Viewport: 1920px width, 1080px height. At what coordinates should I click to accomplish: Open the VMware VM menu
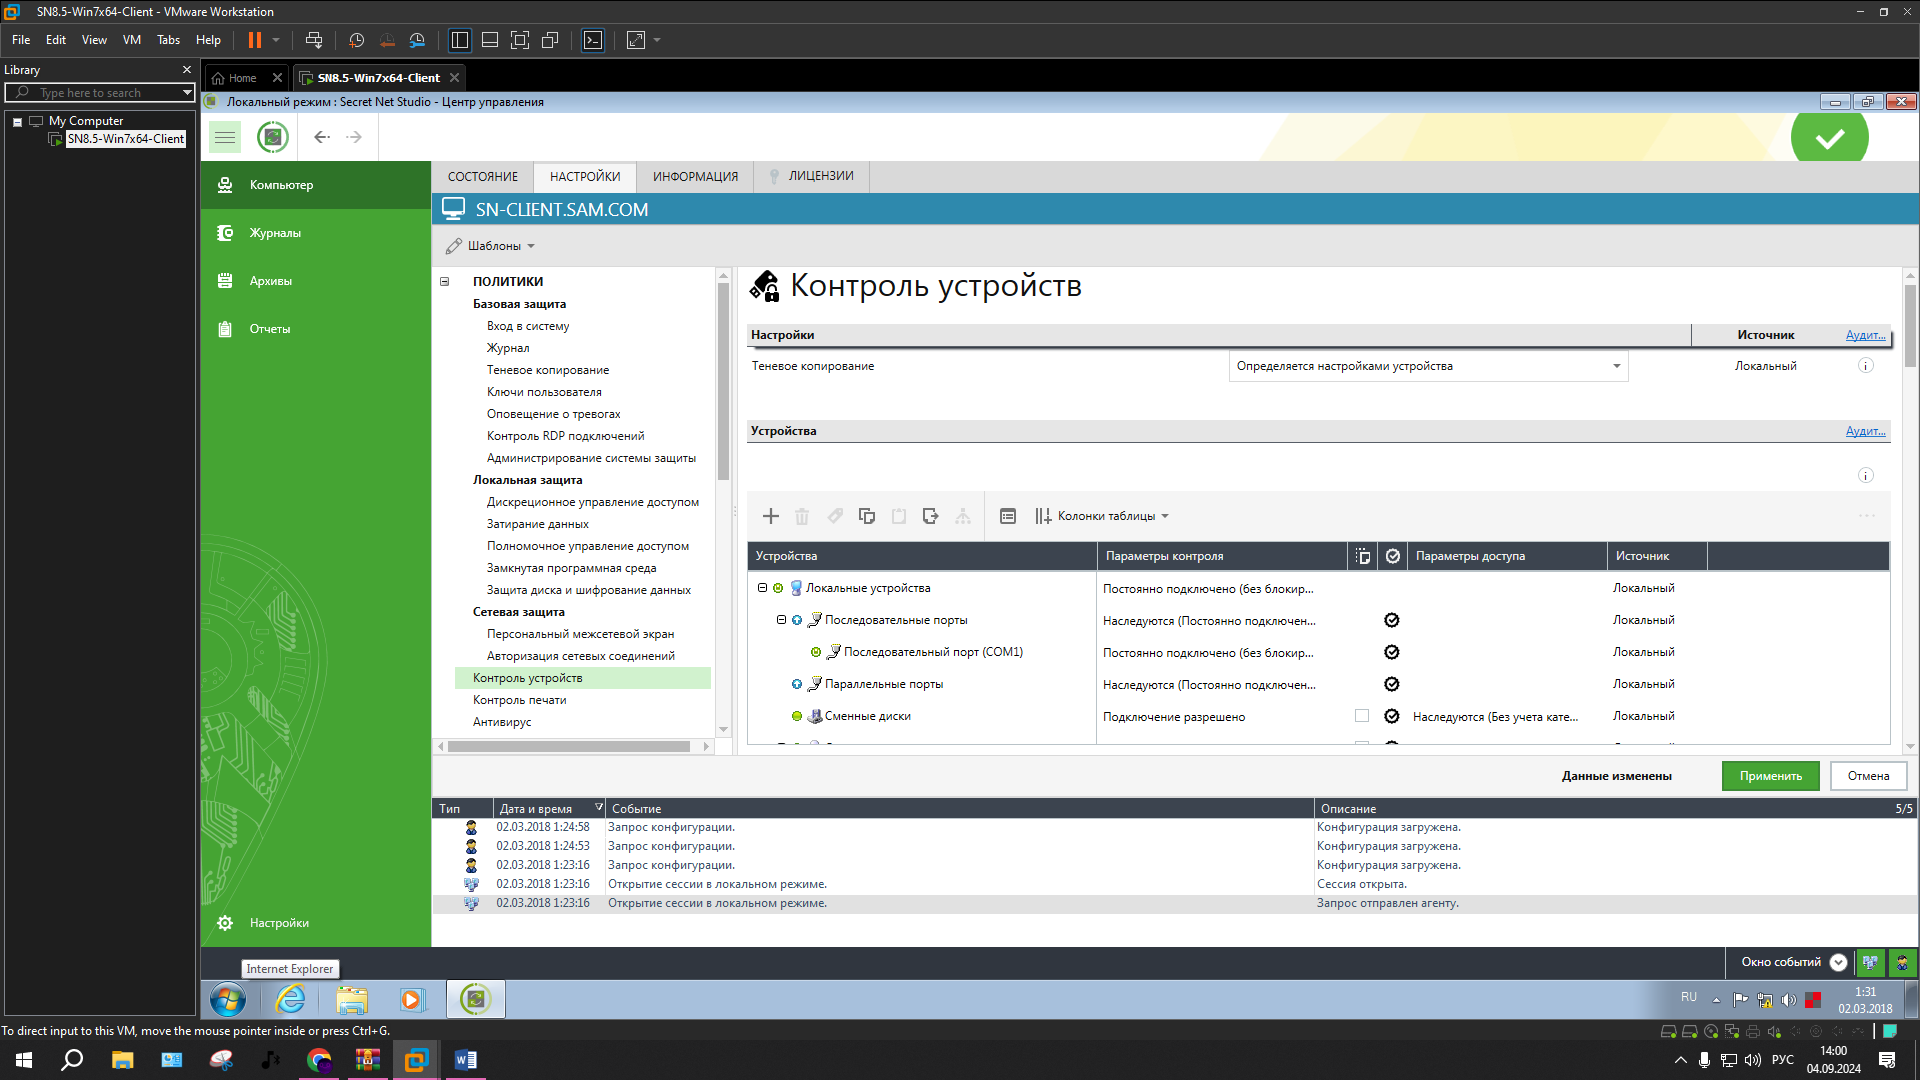tap(132, 40)
